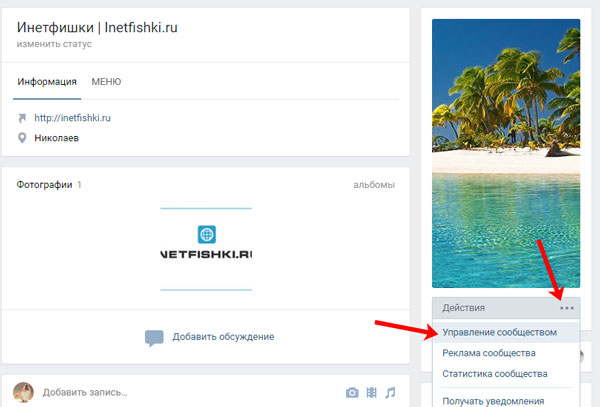This screenshot has width=600, height=407.
Task: Click the Действия button label
Action: pos(463,308)
